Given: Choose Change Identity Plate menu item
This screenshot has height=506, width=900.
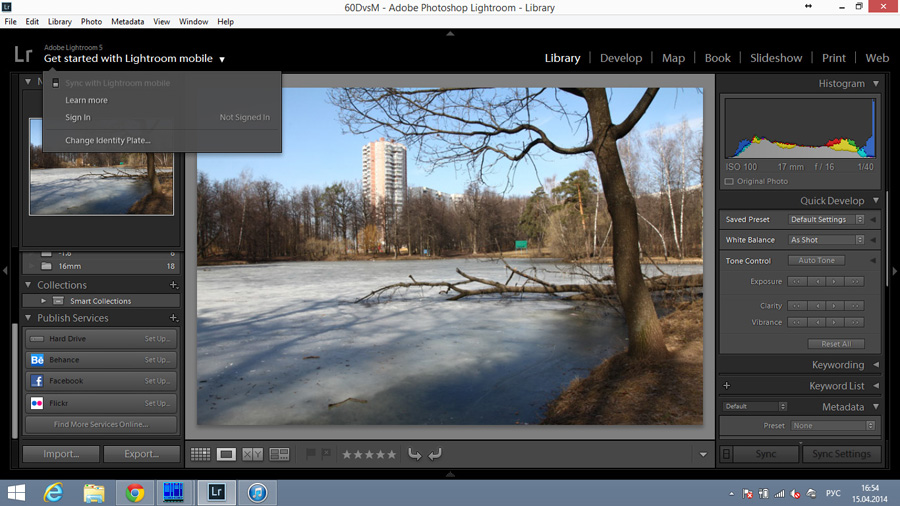Looking at the screenshot, I should click(x=108, y=140).
